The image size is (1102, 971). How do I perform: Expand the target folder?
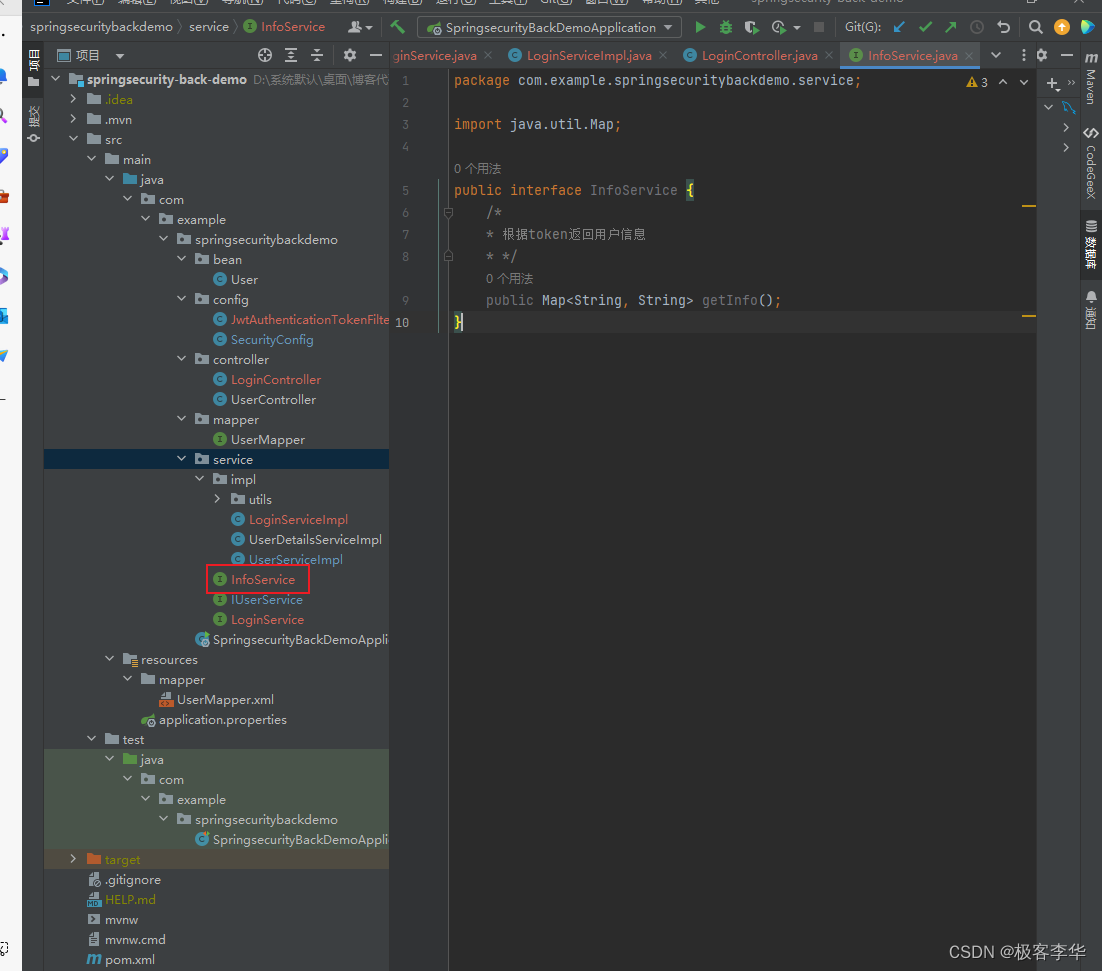(73, 859)
